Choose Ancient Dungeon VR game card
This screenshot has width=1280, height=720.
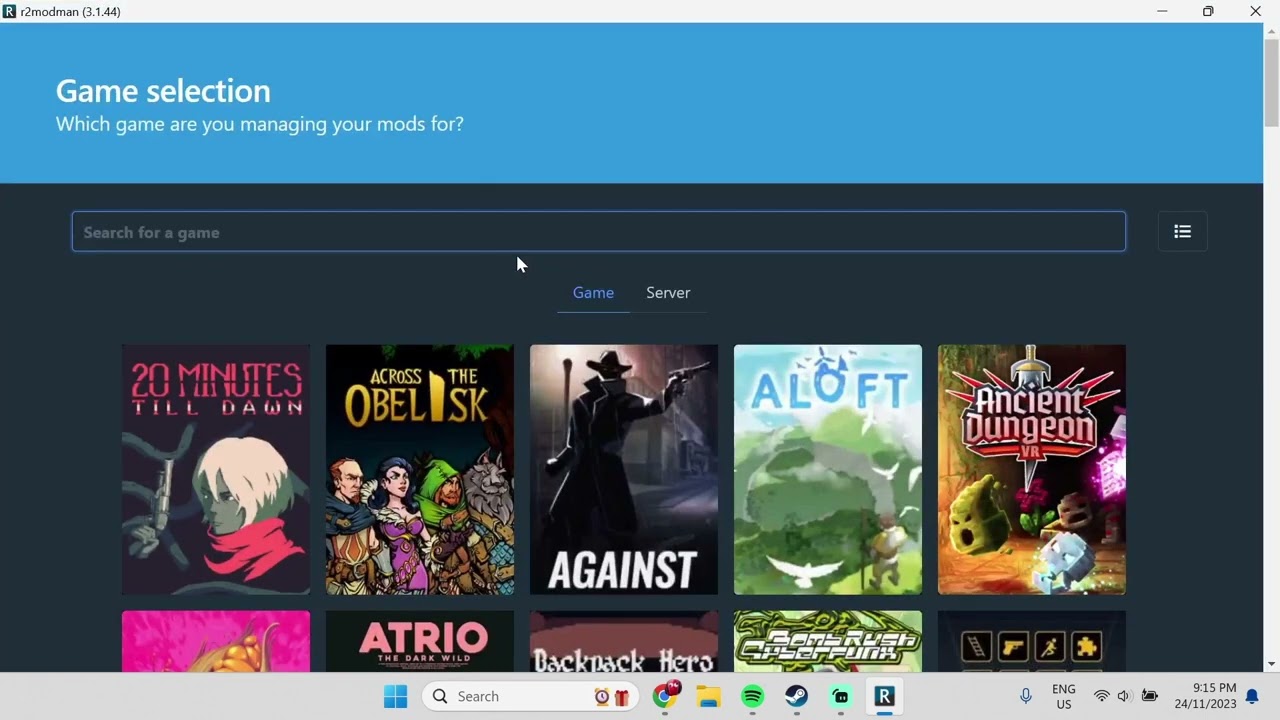[1032, 470]
